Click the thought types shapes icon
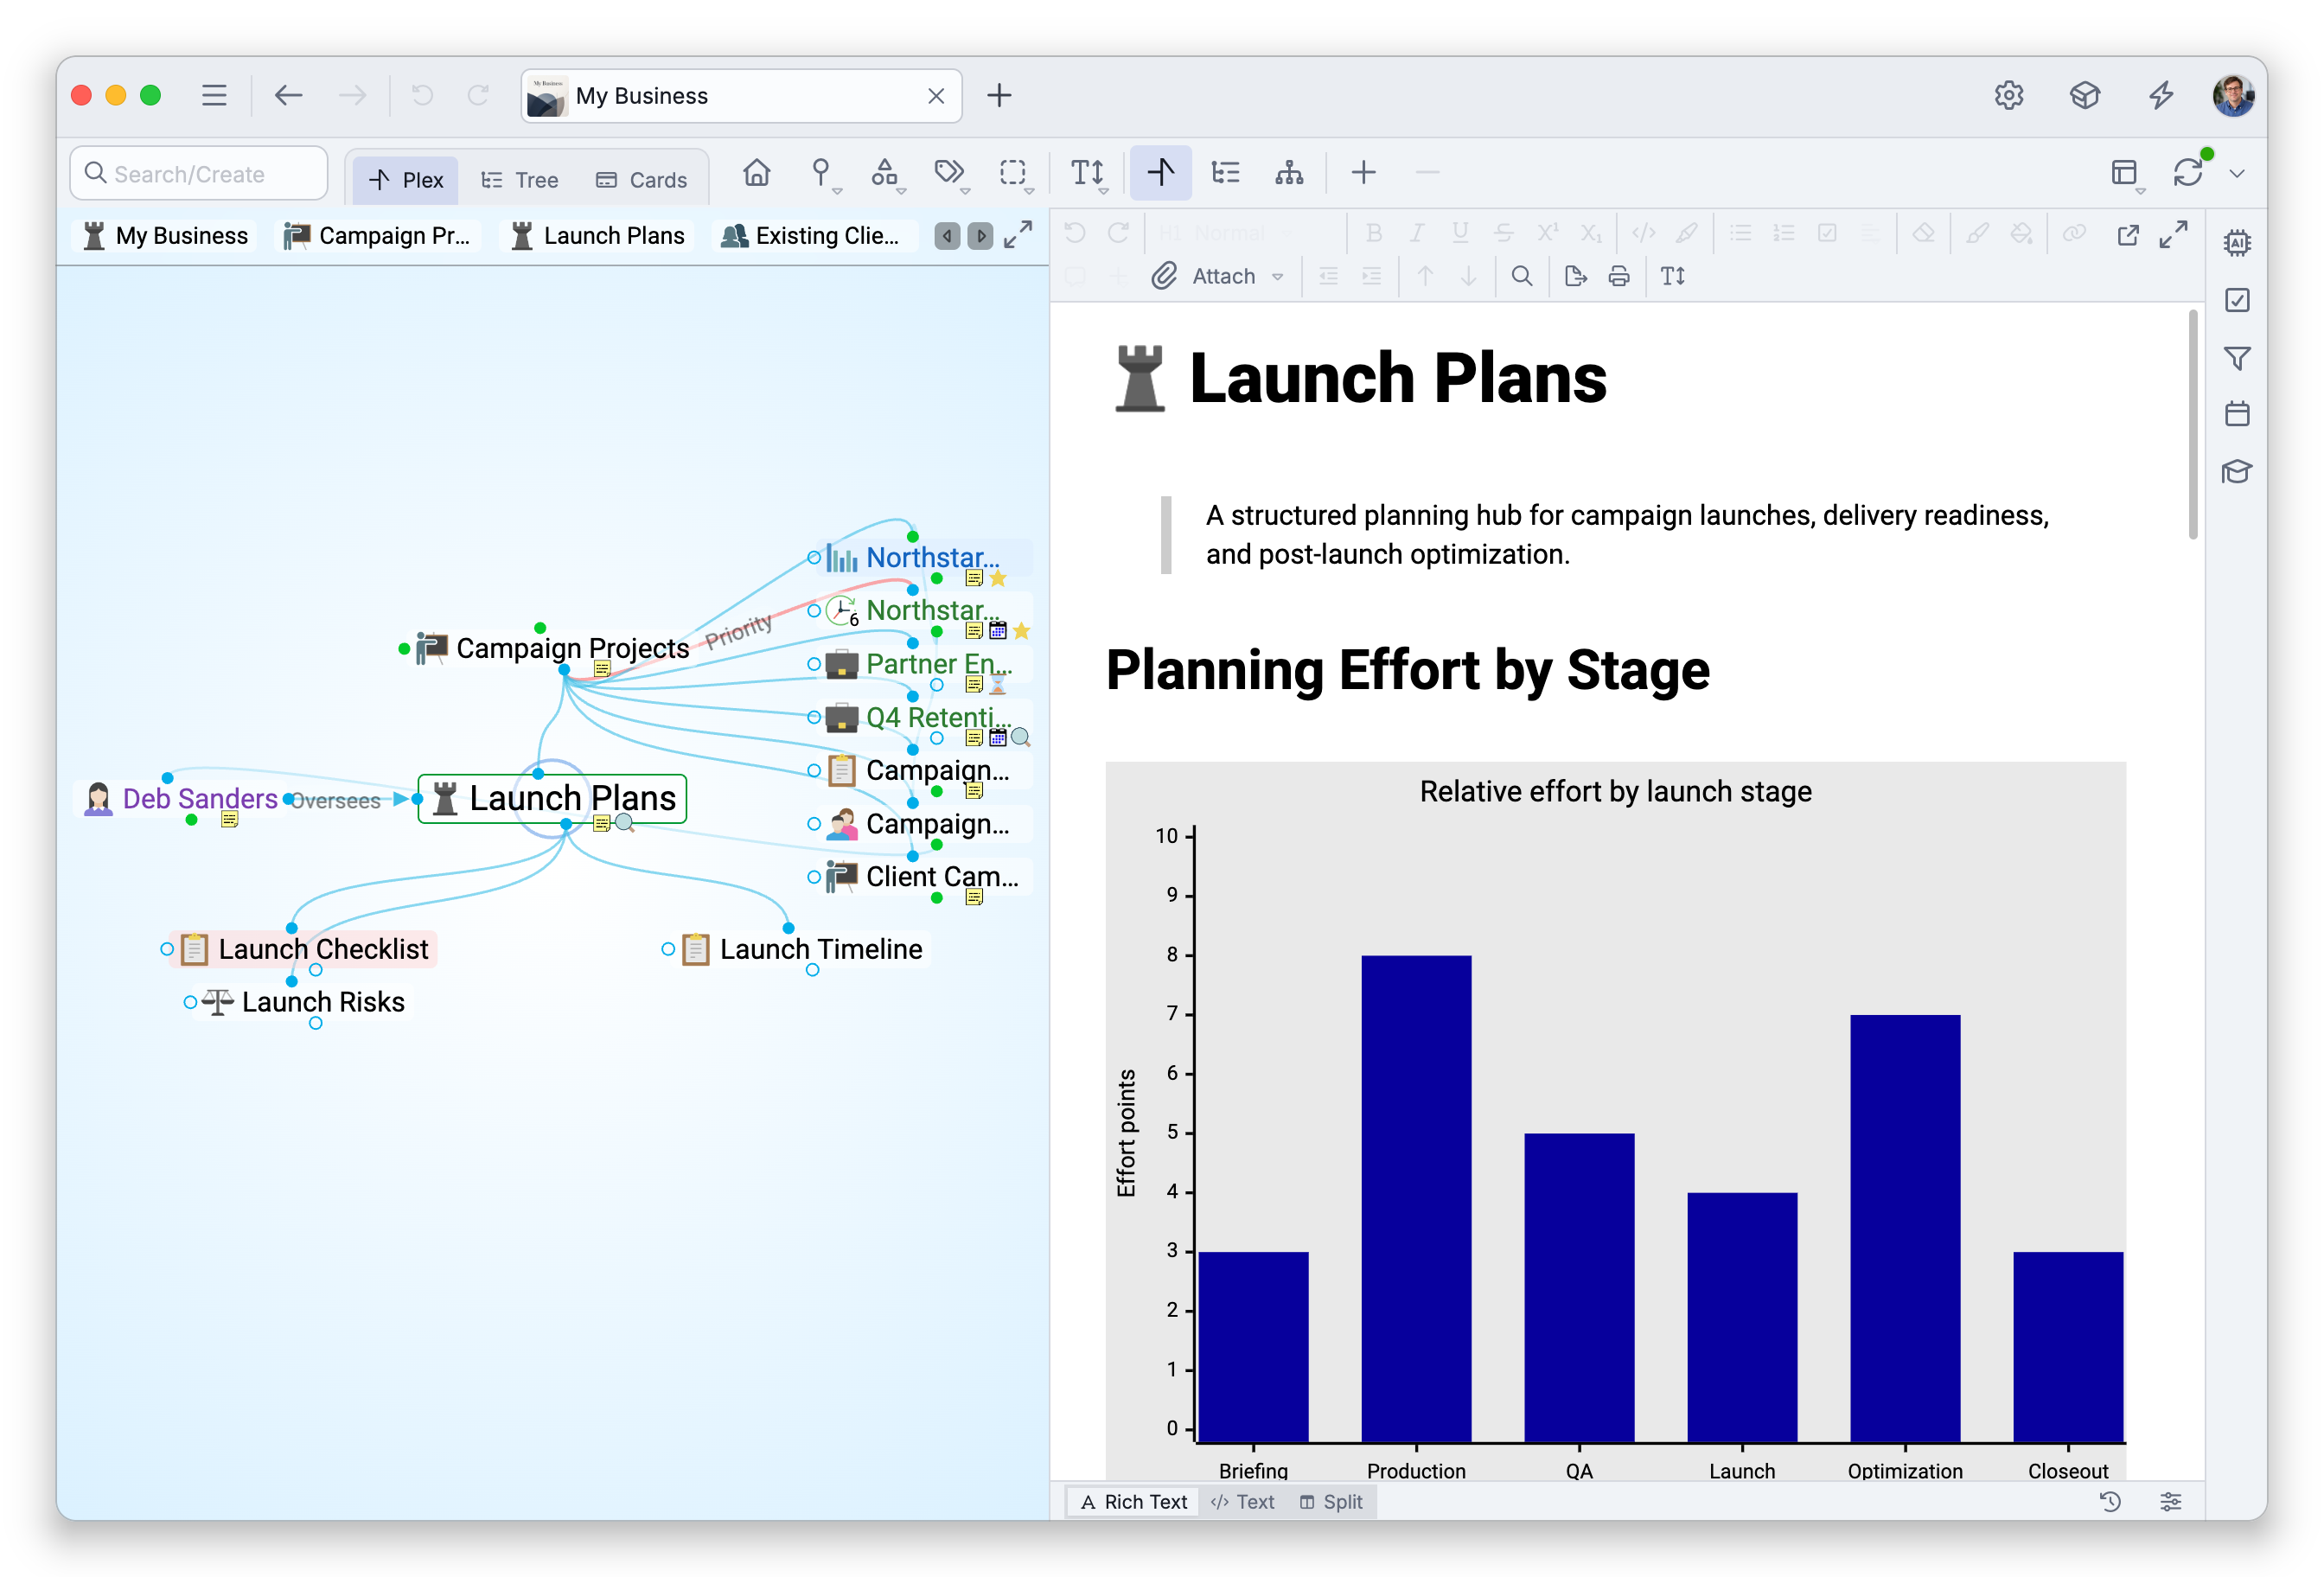The image size is (2324, 1577). tap(884, 173)
